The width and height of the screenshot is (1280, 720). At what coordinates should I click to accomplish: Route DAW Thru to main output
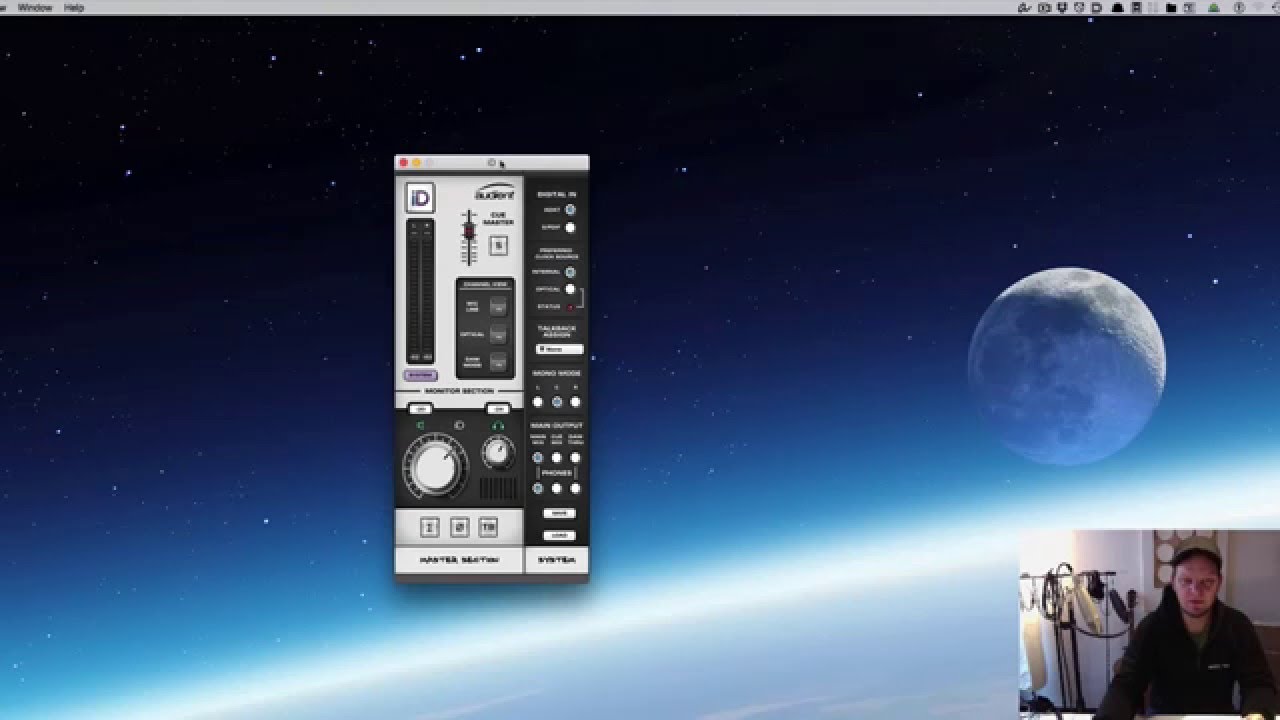point(575,458)
